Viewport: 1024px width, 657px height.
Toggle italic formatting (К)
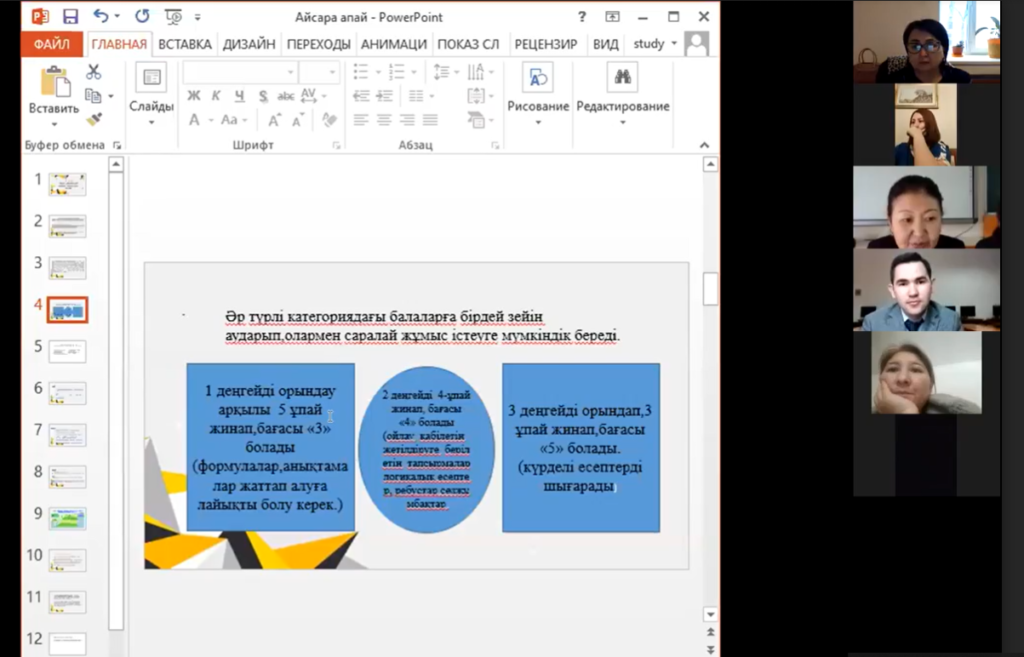216,96
